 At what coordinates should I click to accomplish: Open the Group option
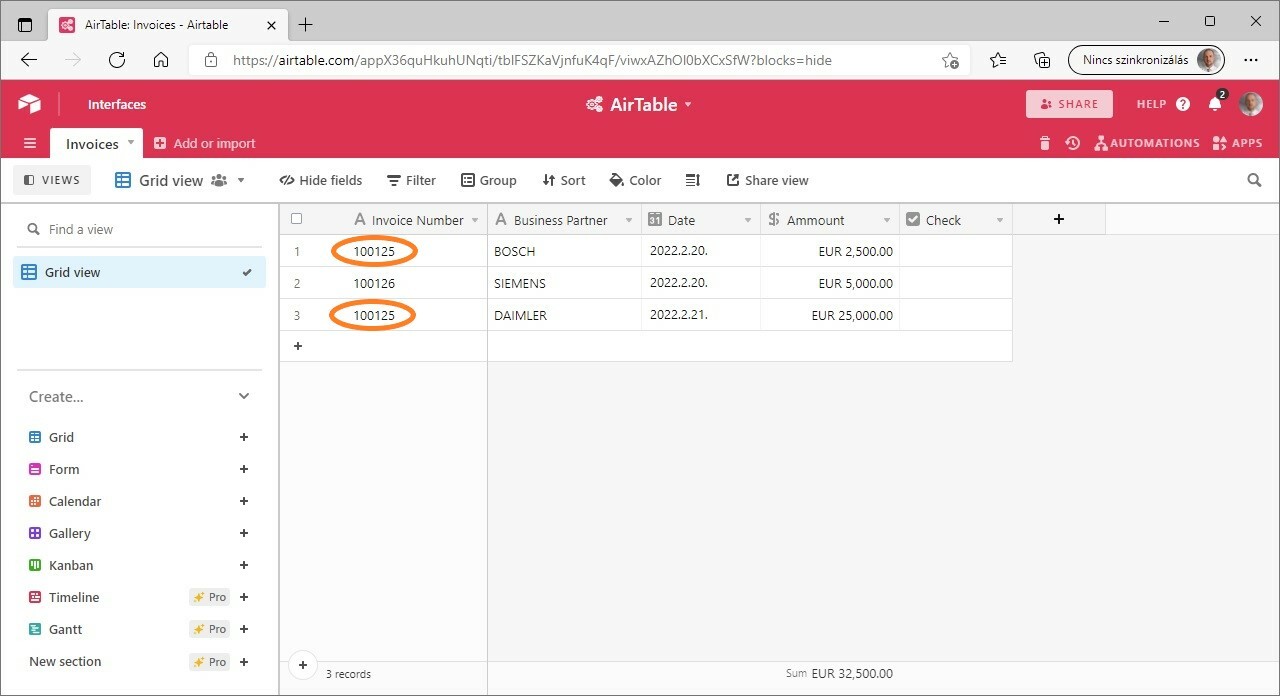coord(489,180)
